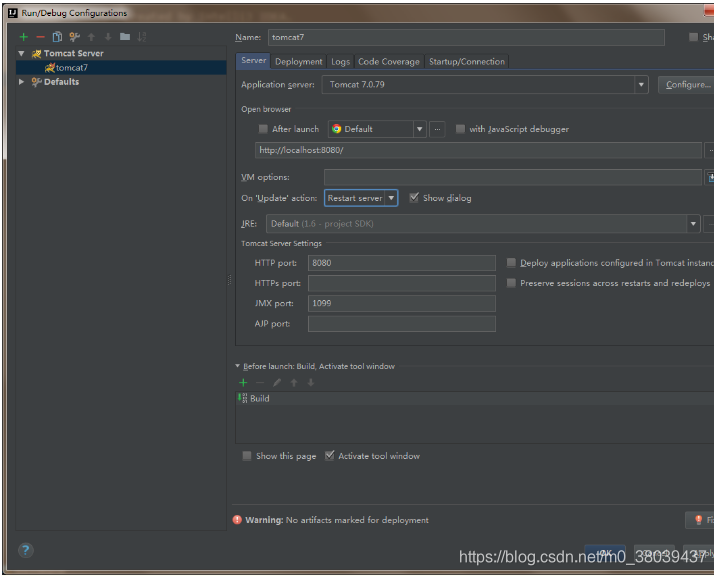
Task: Click the Defaults wrench icon in the tree
Action: (x=37, y=82)
